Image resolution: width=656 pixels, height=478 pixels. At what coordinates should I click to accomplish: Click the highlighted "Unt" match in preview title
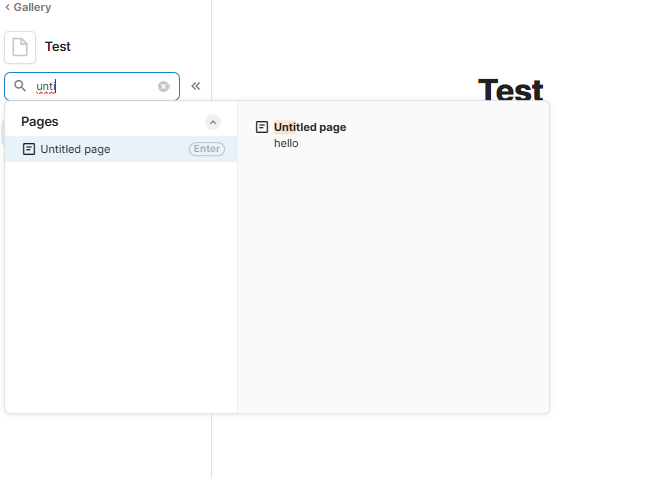click(284, 127)
